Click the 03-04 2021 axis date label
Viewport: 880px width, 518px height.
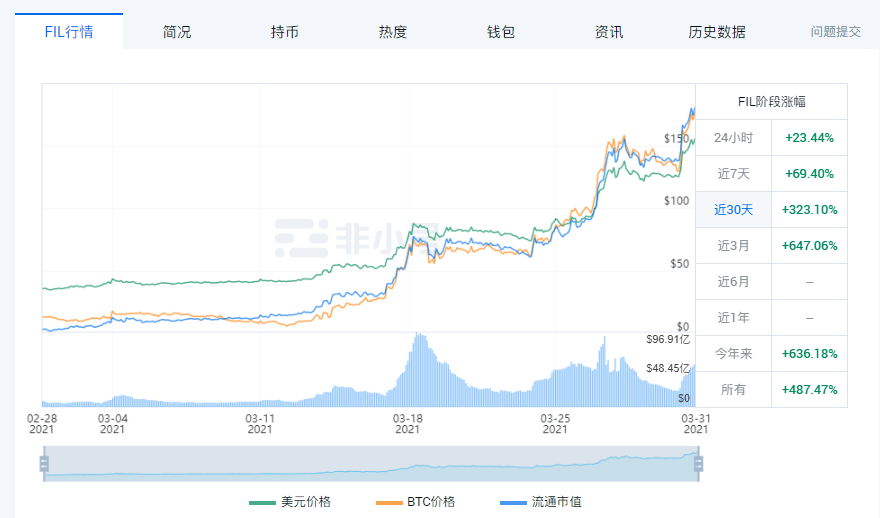[112, 424]
